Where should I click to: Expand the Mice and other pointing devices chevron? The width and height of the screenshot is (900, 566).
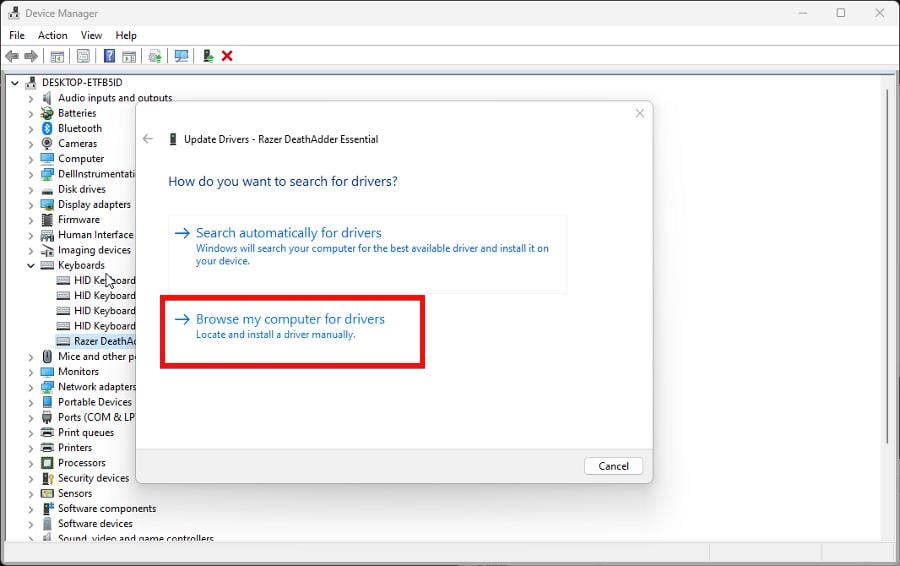click(31, 356)
